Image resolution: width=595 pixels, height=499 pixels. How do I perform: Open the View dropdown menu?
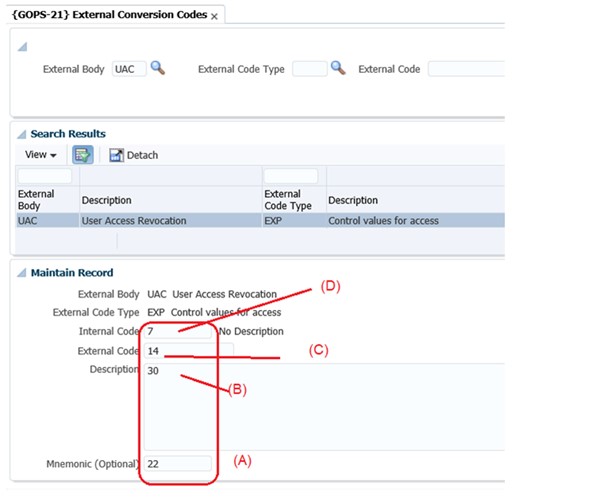[x=41, y=155]
